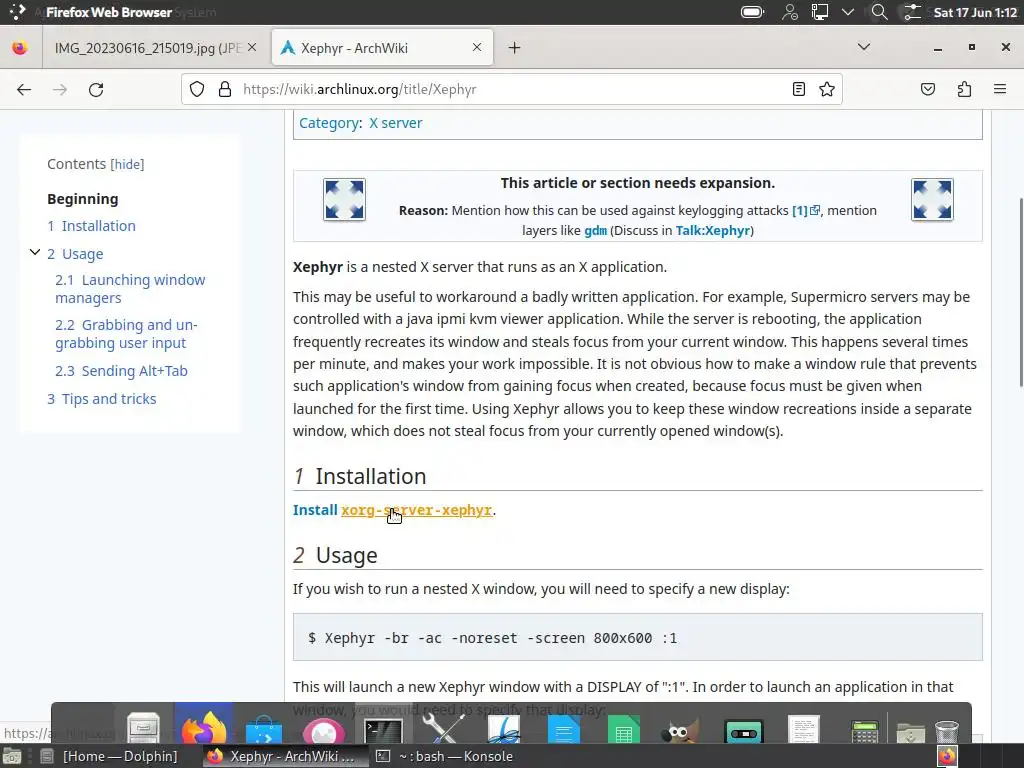The height and width of the screenshot is (768, 1024).
Task: Open the clock Sat 17 Jun 1:12
Action: point(975,12)
